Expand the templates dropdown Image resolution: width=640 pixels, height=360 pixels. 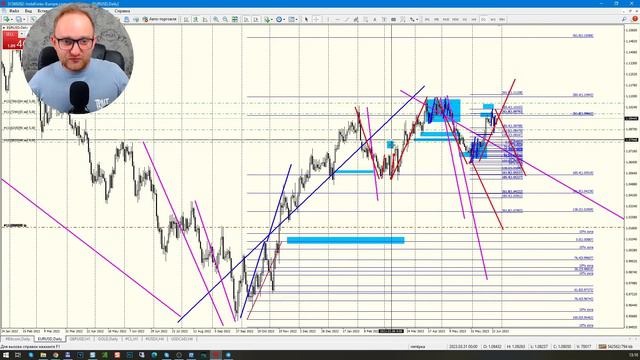click(x=297, y=19)
